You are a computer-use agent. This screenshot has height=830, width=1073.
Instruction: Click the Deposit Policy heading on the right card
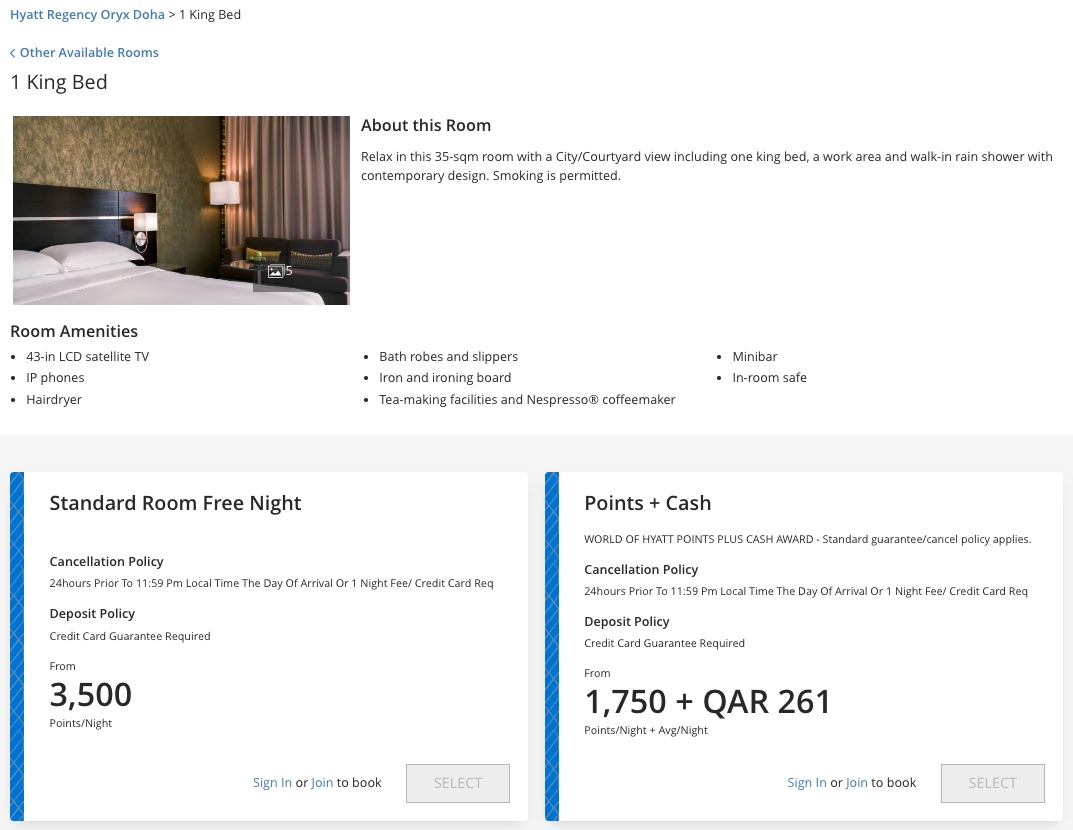[x=626, y=621]
